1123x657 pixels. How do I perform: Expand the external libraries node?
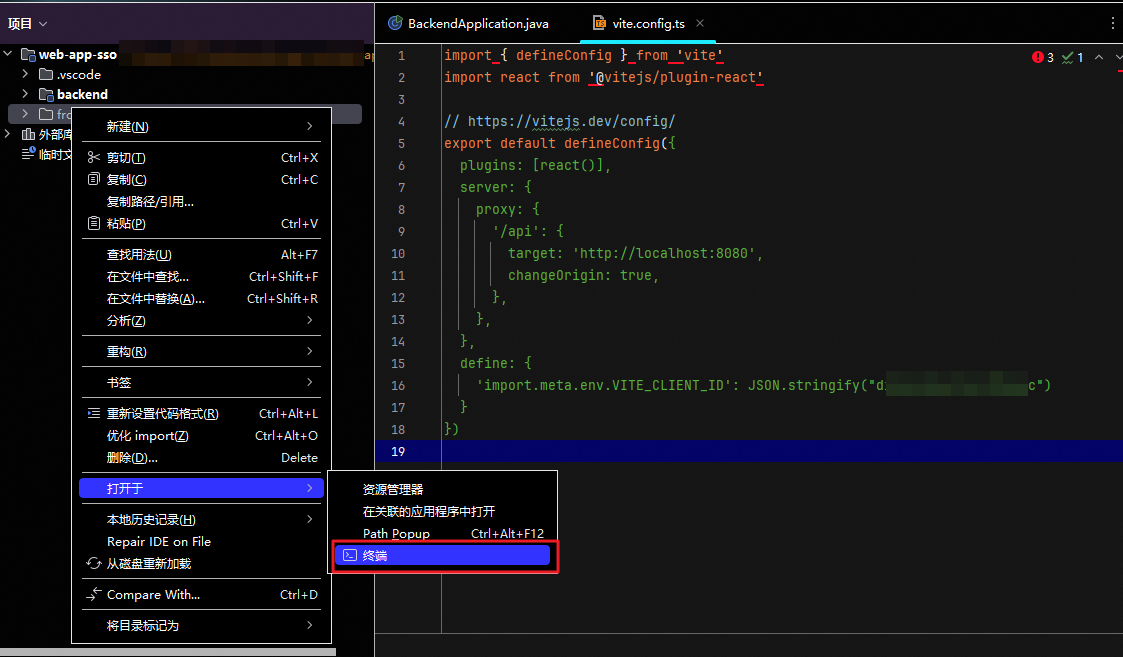[8, 133]
